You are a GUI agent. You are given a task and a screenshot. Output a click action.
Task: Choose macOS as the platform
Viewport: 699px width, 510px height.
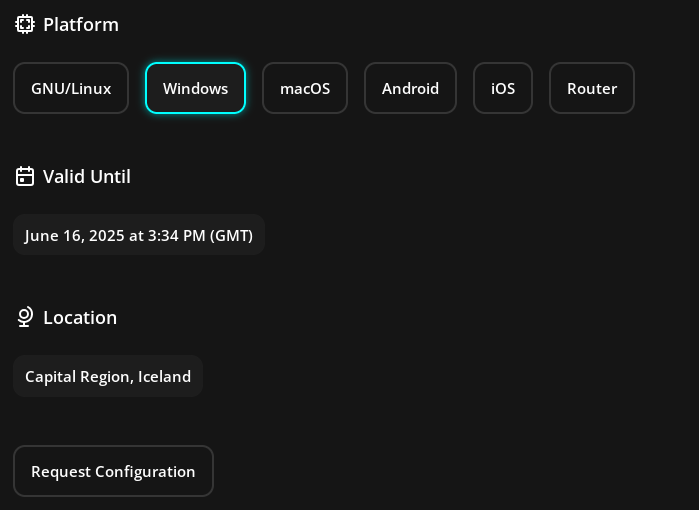(305, 88)
